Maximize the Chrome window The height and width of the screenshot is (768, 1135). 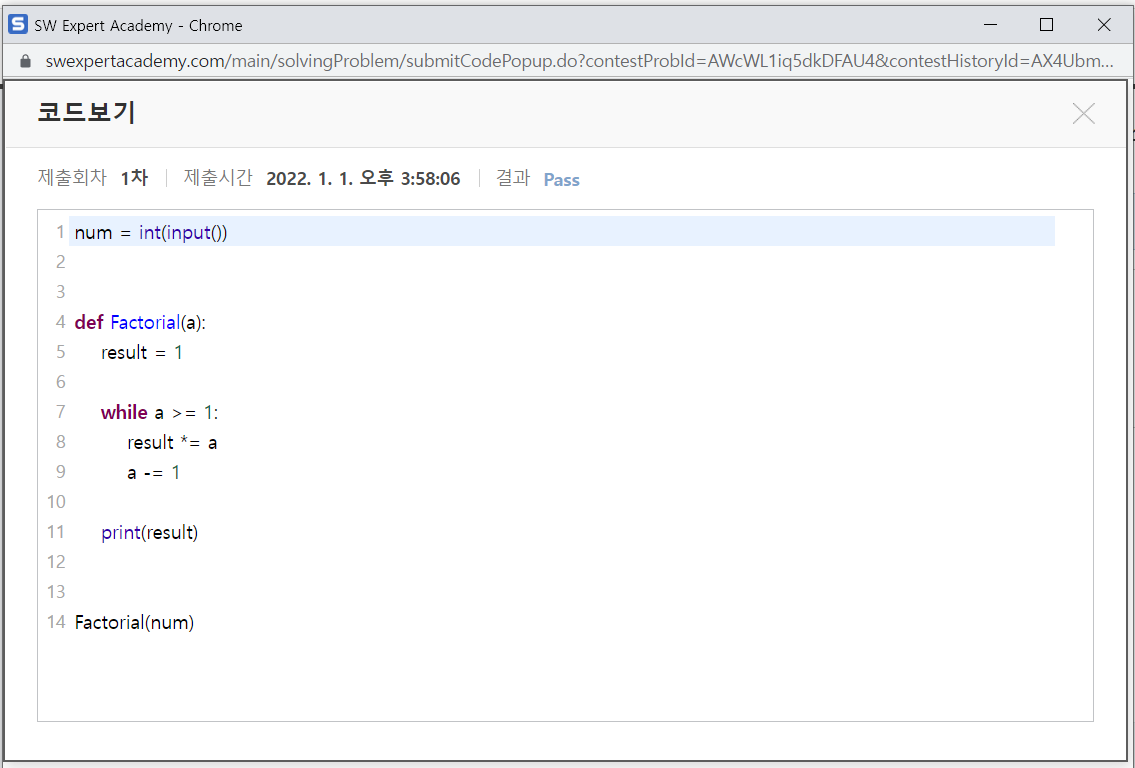tap(1046, 25)
